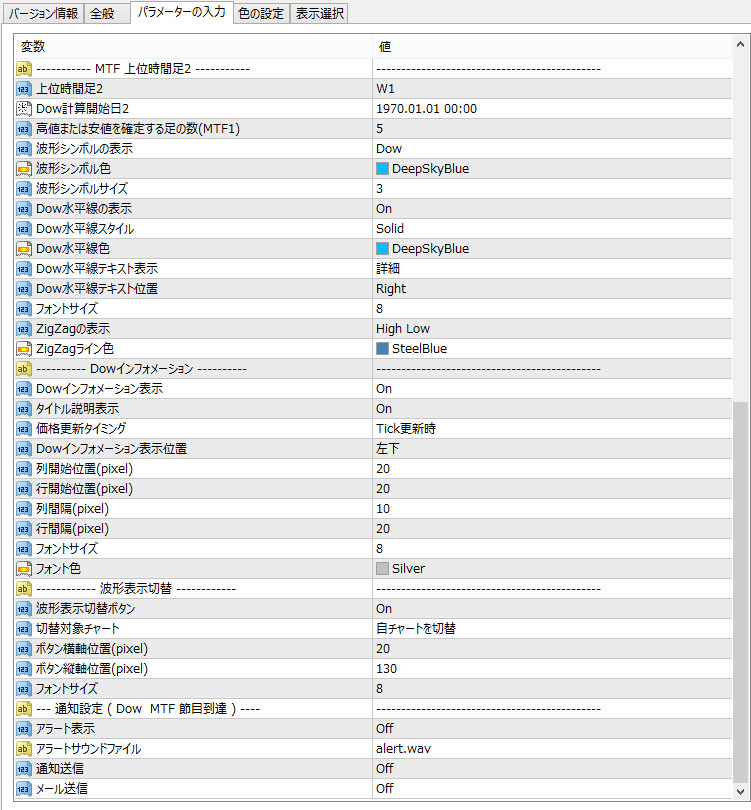The image size is (751, 810).
Task: Click the icon next to 波形シンボルの表示
Action: tap(24, 149)
